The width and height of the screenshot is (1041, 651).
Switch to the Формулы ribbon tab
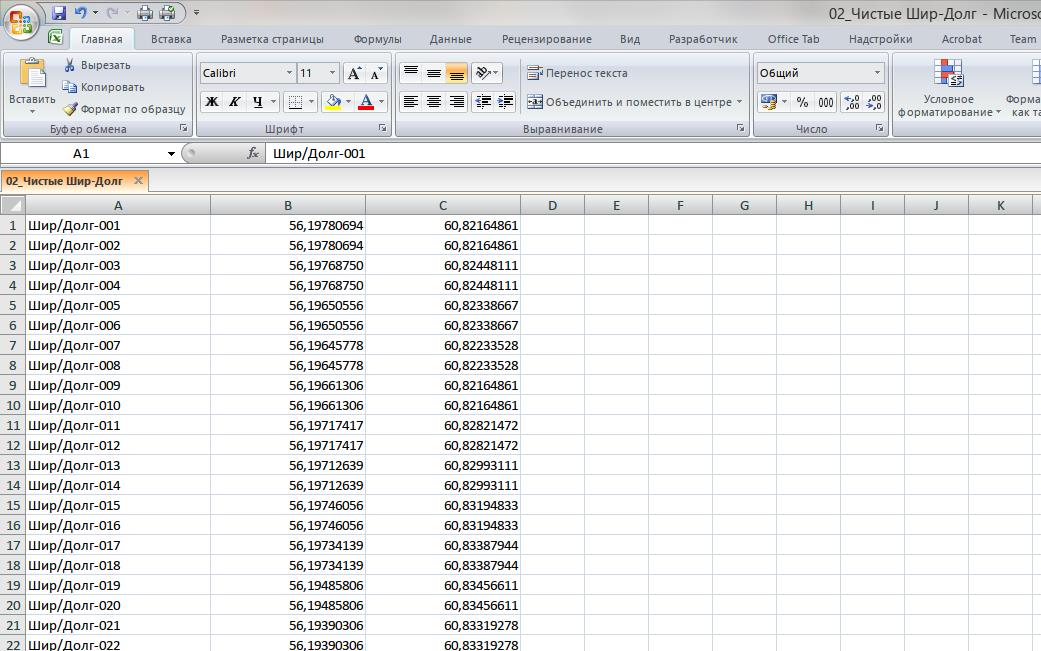[x=376, y=39]
